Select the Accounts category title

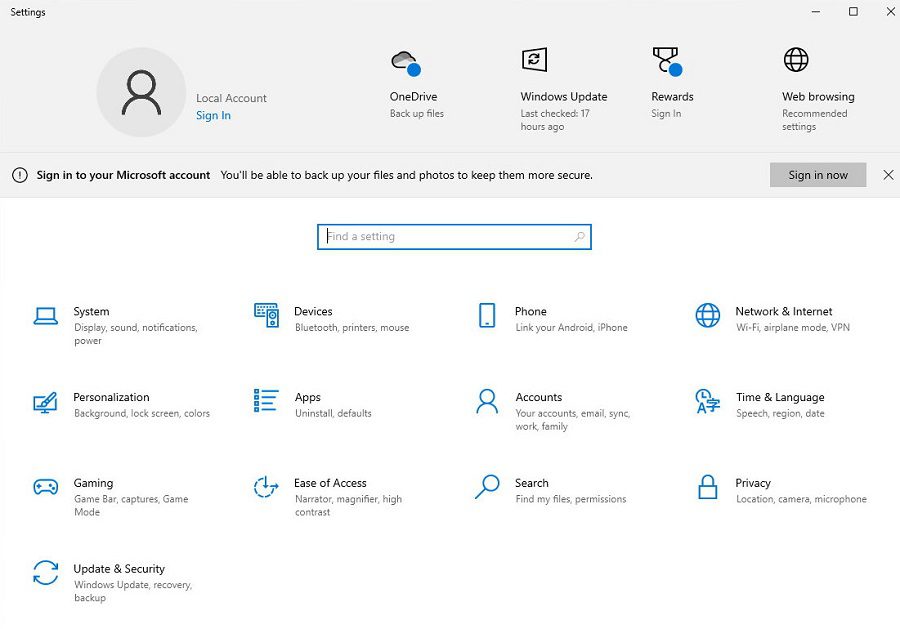(538, 397)
